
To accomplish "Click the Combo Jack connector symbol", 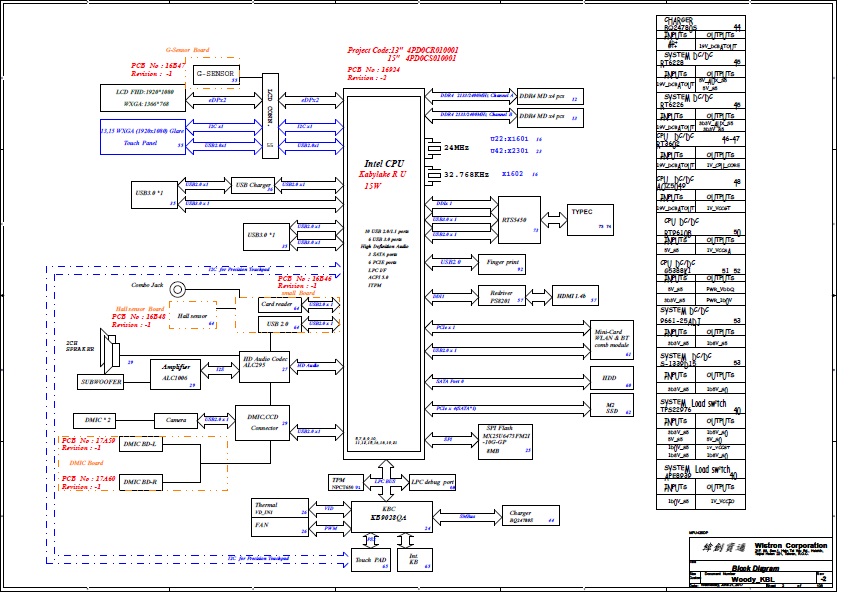I will click(x=177, y=289).
